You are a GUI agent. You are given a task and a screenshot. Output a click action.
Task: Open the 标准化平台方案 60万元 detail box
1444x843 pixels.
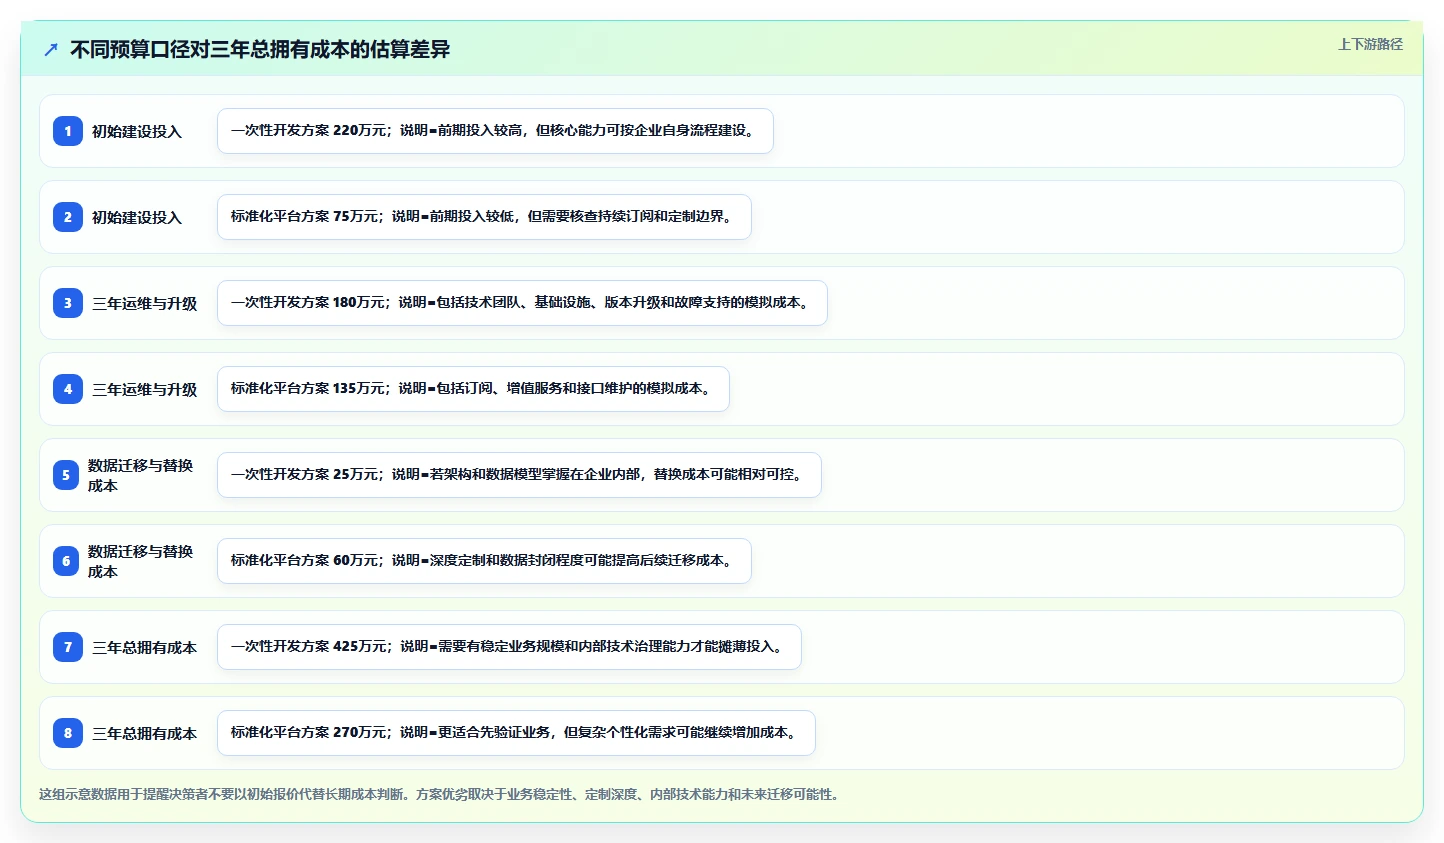pos(484,561)
